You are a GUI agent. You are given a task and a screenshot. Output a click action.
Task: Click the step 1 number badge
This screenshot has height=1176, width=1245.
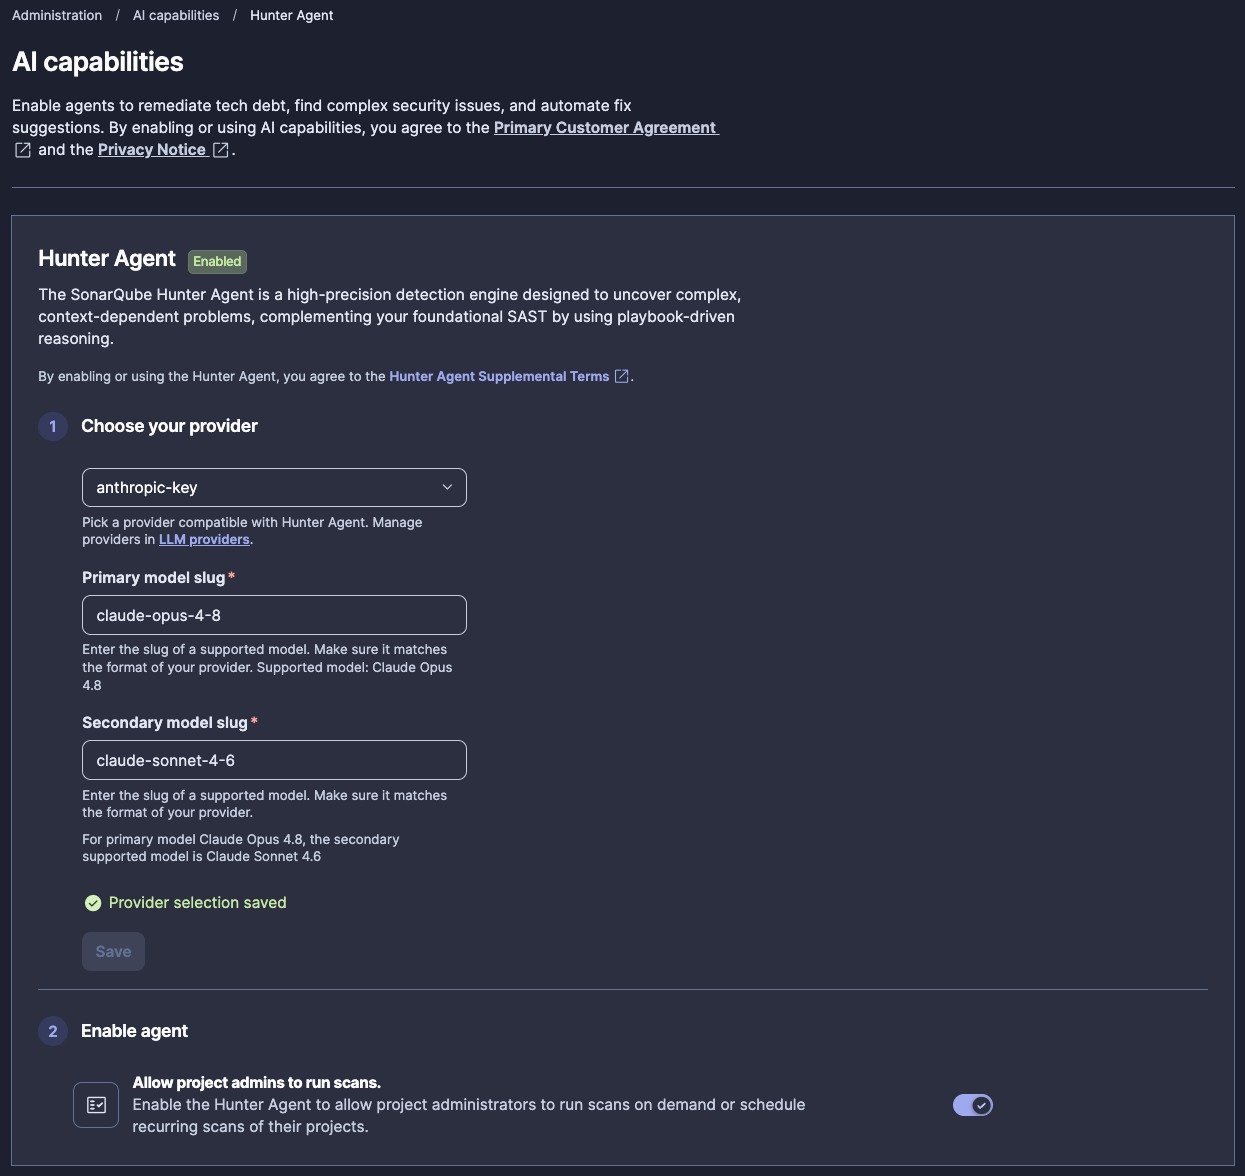(x=53, y=426)
